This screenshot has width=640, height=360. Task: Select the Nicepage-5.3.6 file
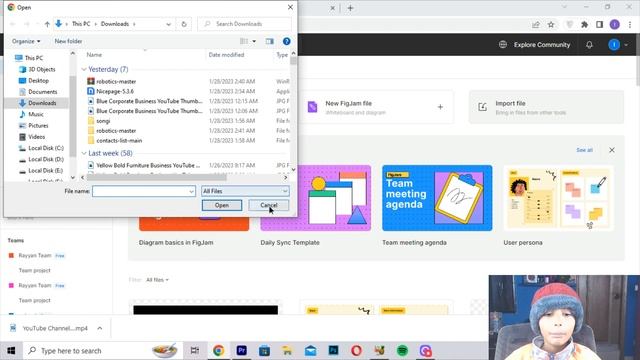coord(115,91)
